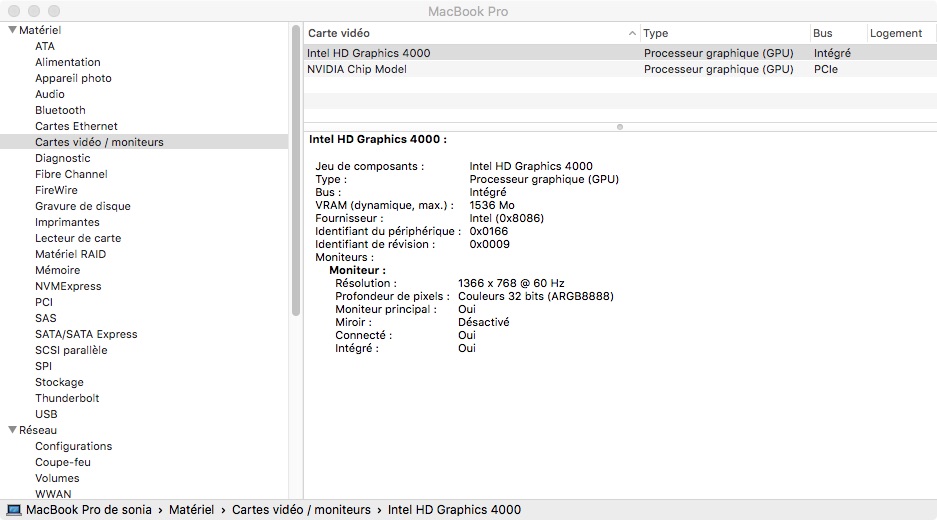
Task: Click Intel HD Graphics 4000 in path bar
Action: coord(454,510)
